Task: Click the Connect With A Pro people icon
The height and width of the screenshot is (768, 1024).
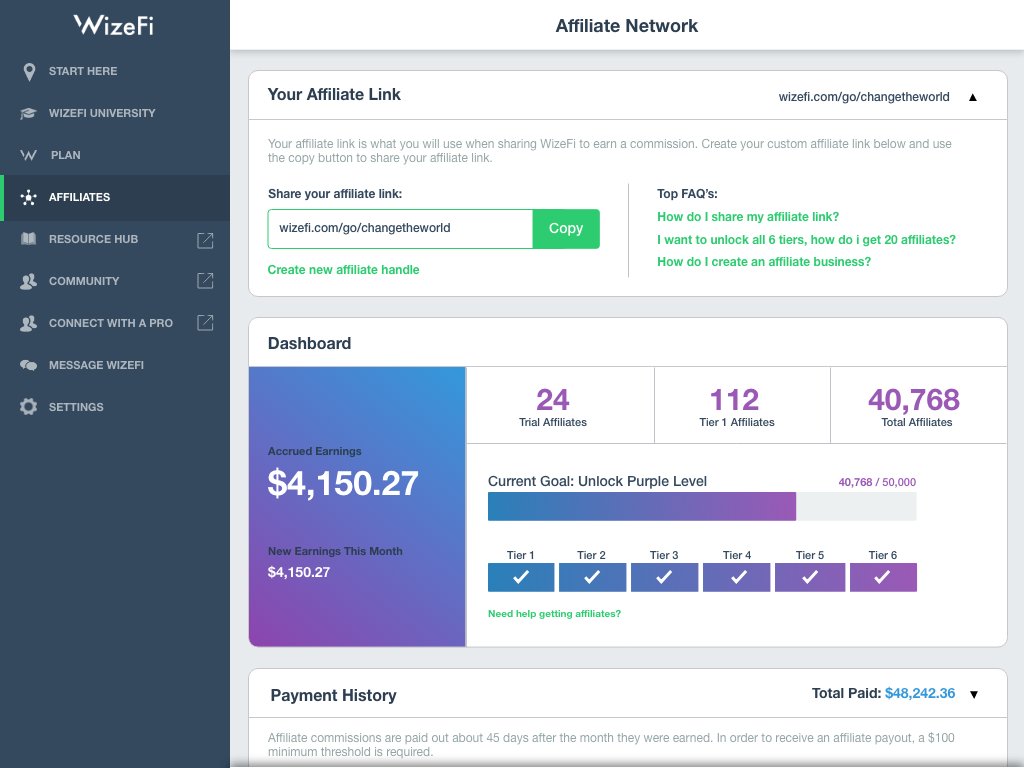Action: point(28,323)
